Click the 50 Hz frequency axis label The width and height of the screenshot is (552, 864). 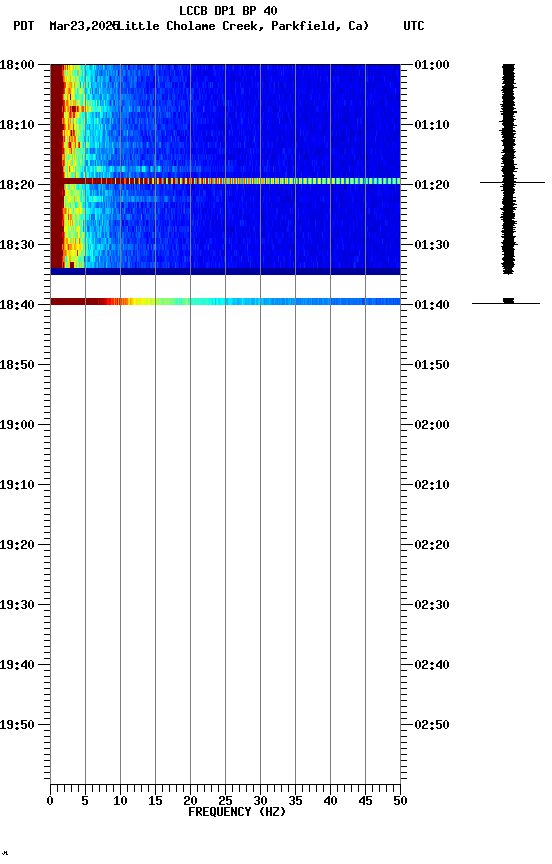tap(400, 801)
